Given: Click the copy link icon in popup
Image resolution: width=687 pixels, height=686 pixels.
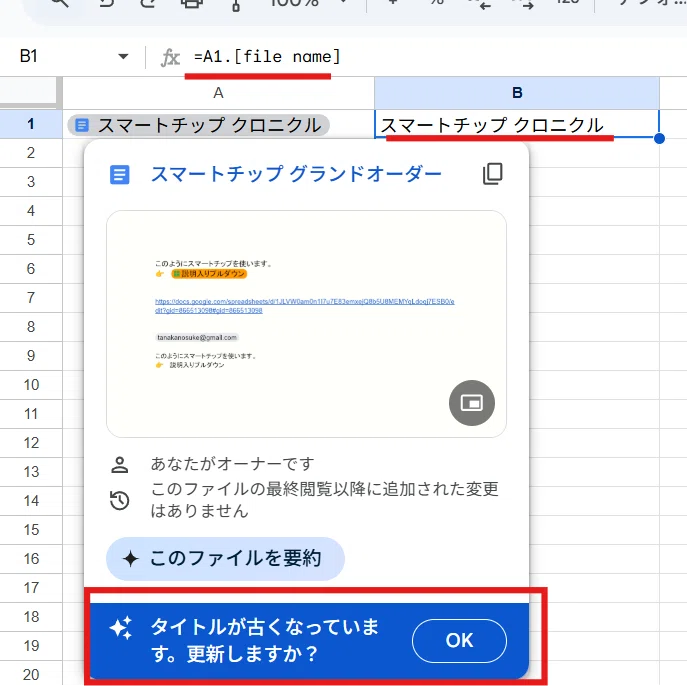Looking at the screenshot, I should point(492,174).
